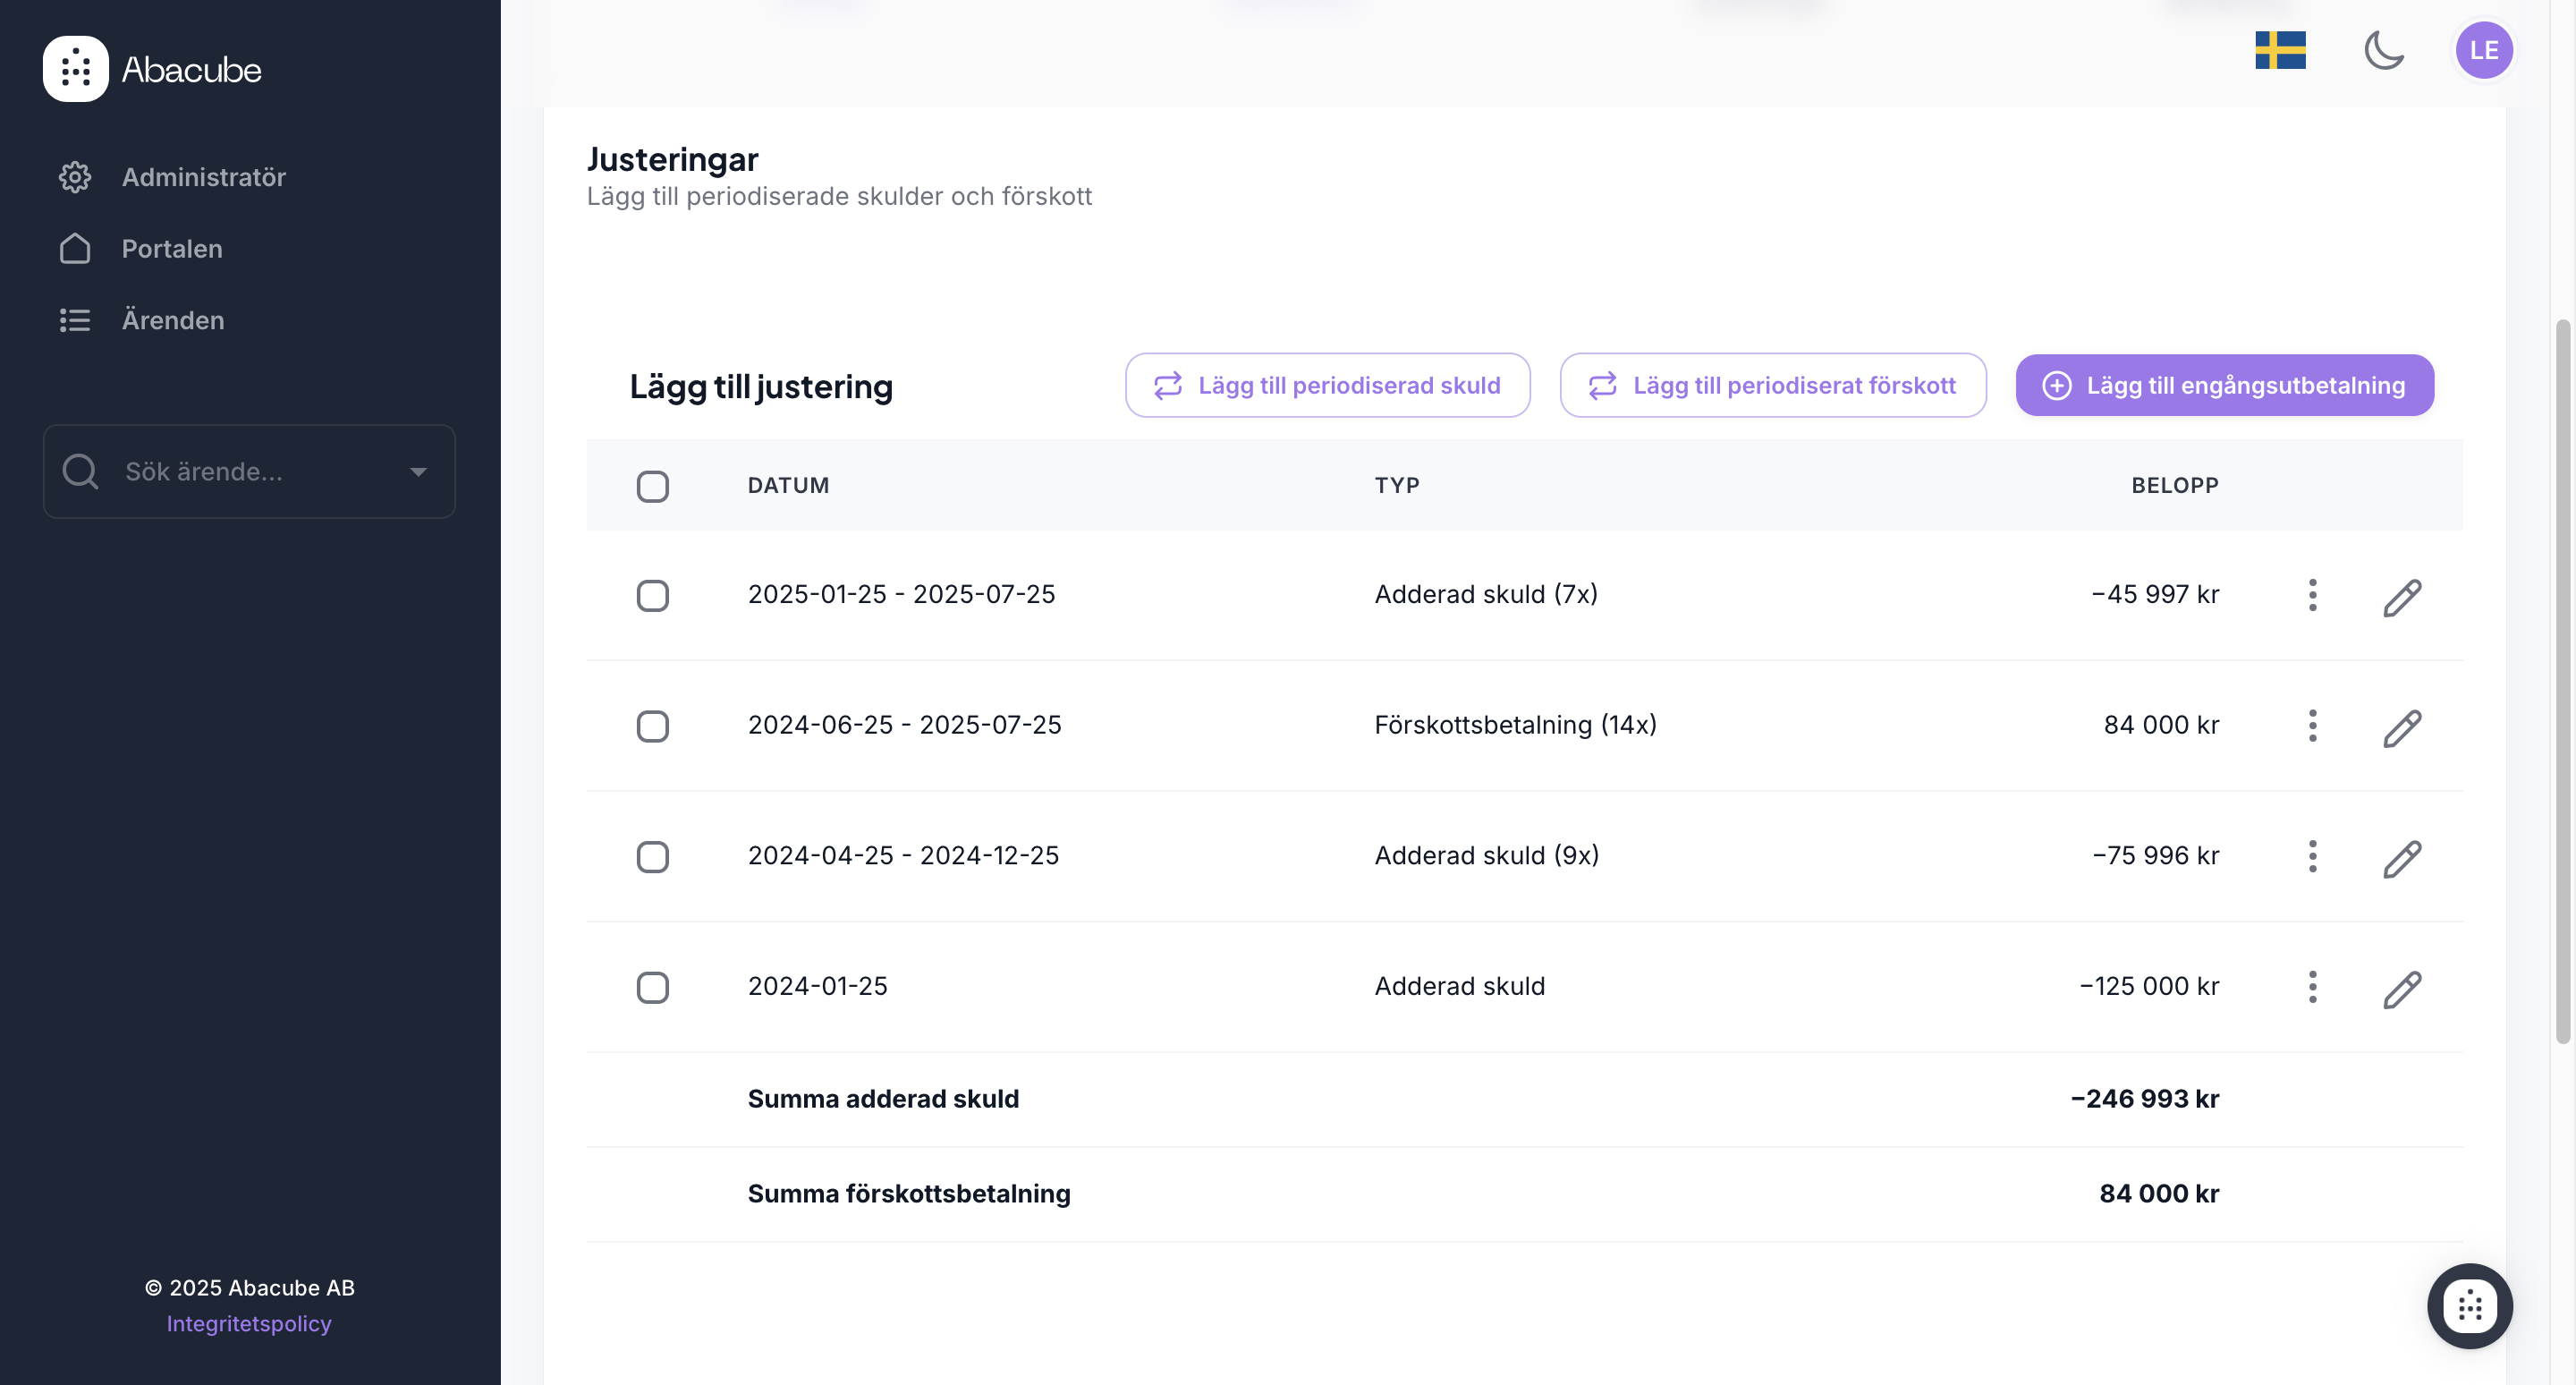Open the Abacube chat widget bottom right
This screenshot has width=2576, height=1385.
pos(2469,1305)
